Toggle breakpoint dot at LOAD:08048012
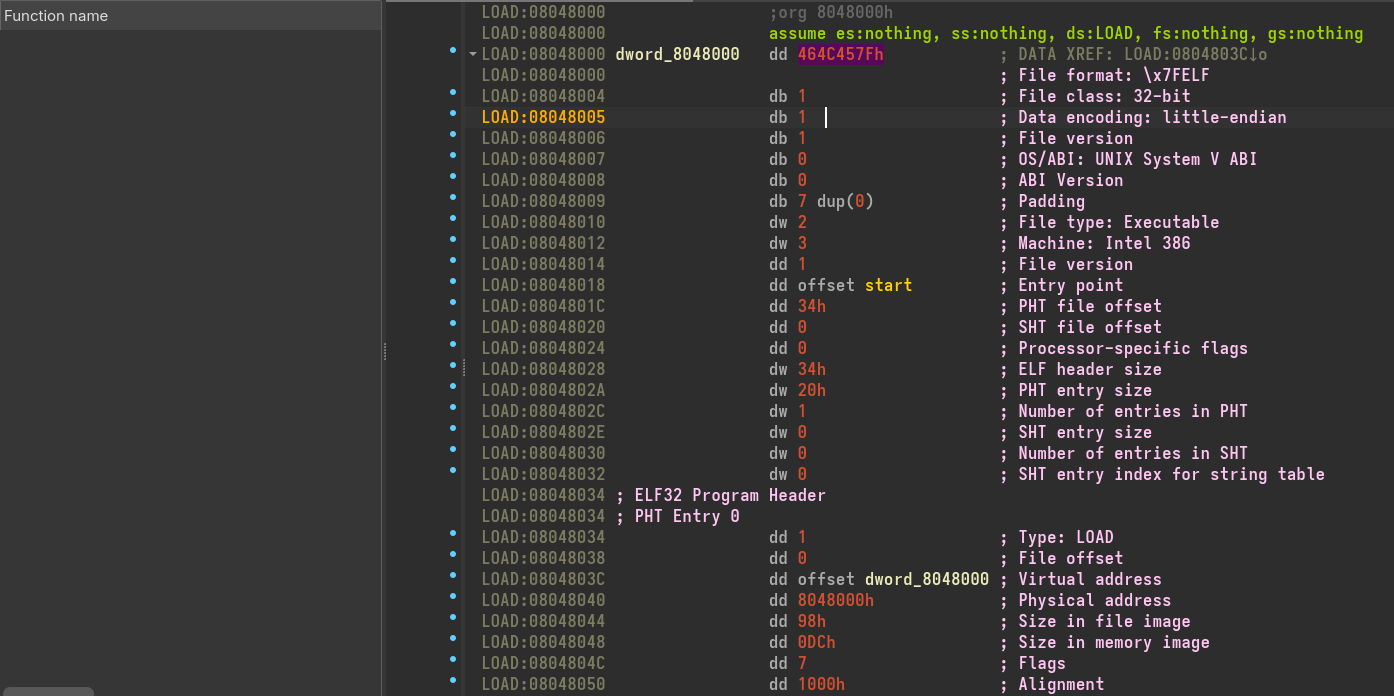Screen dimensions: 1394x696 [453, 239]
